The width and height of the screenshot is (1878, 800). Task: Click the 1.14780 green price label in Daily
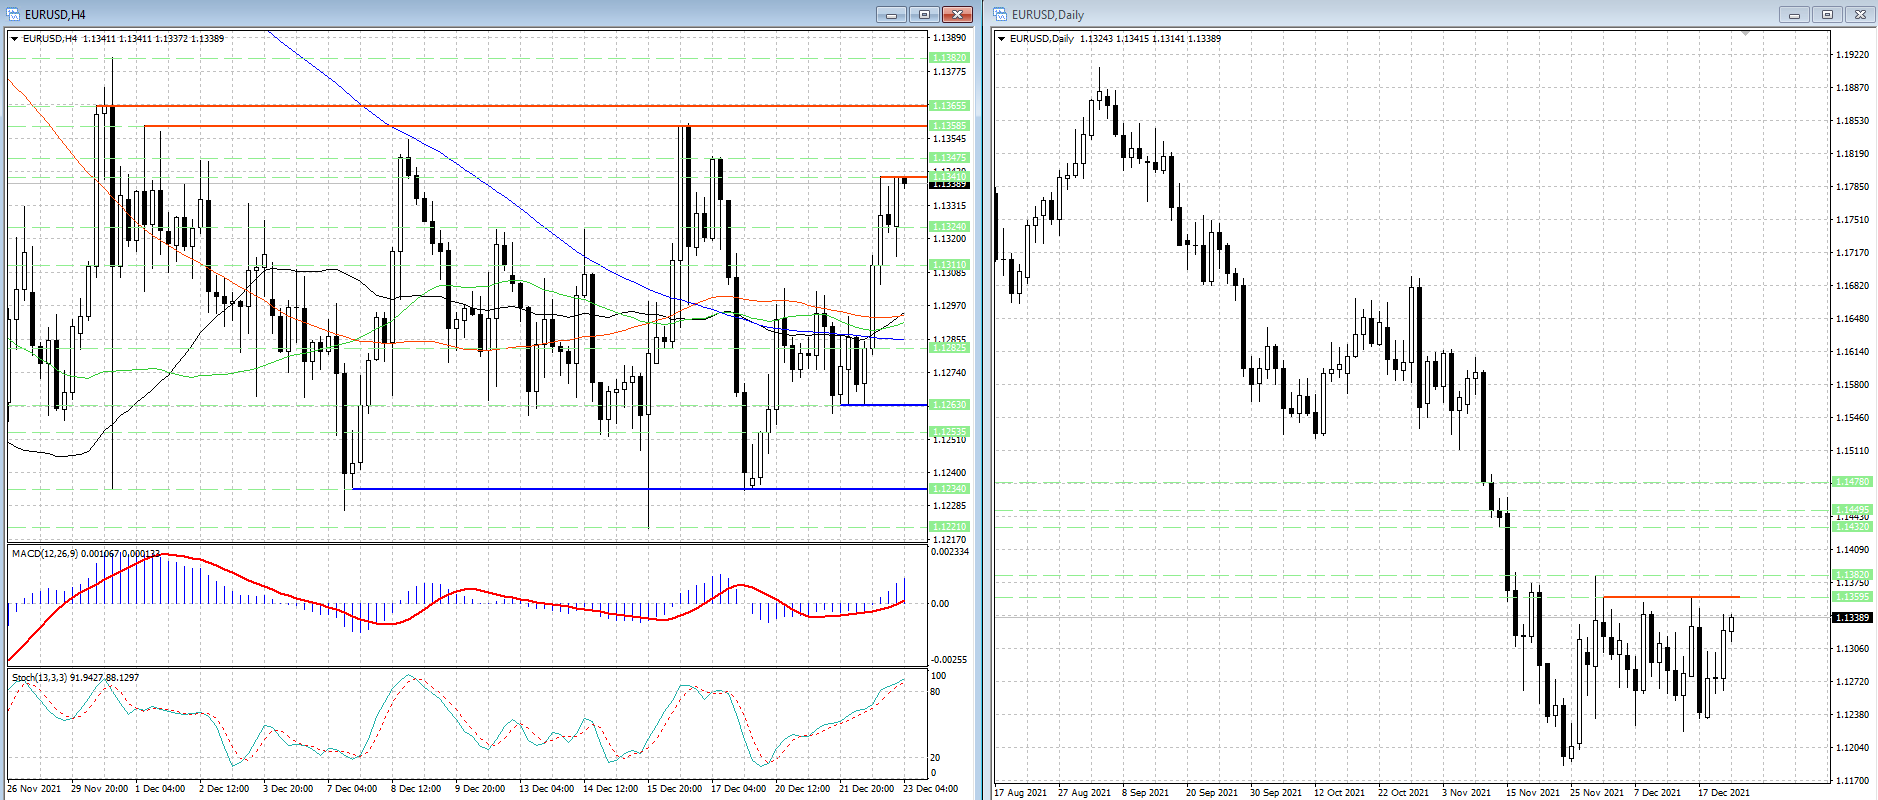(x=1852, y=482)
